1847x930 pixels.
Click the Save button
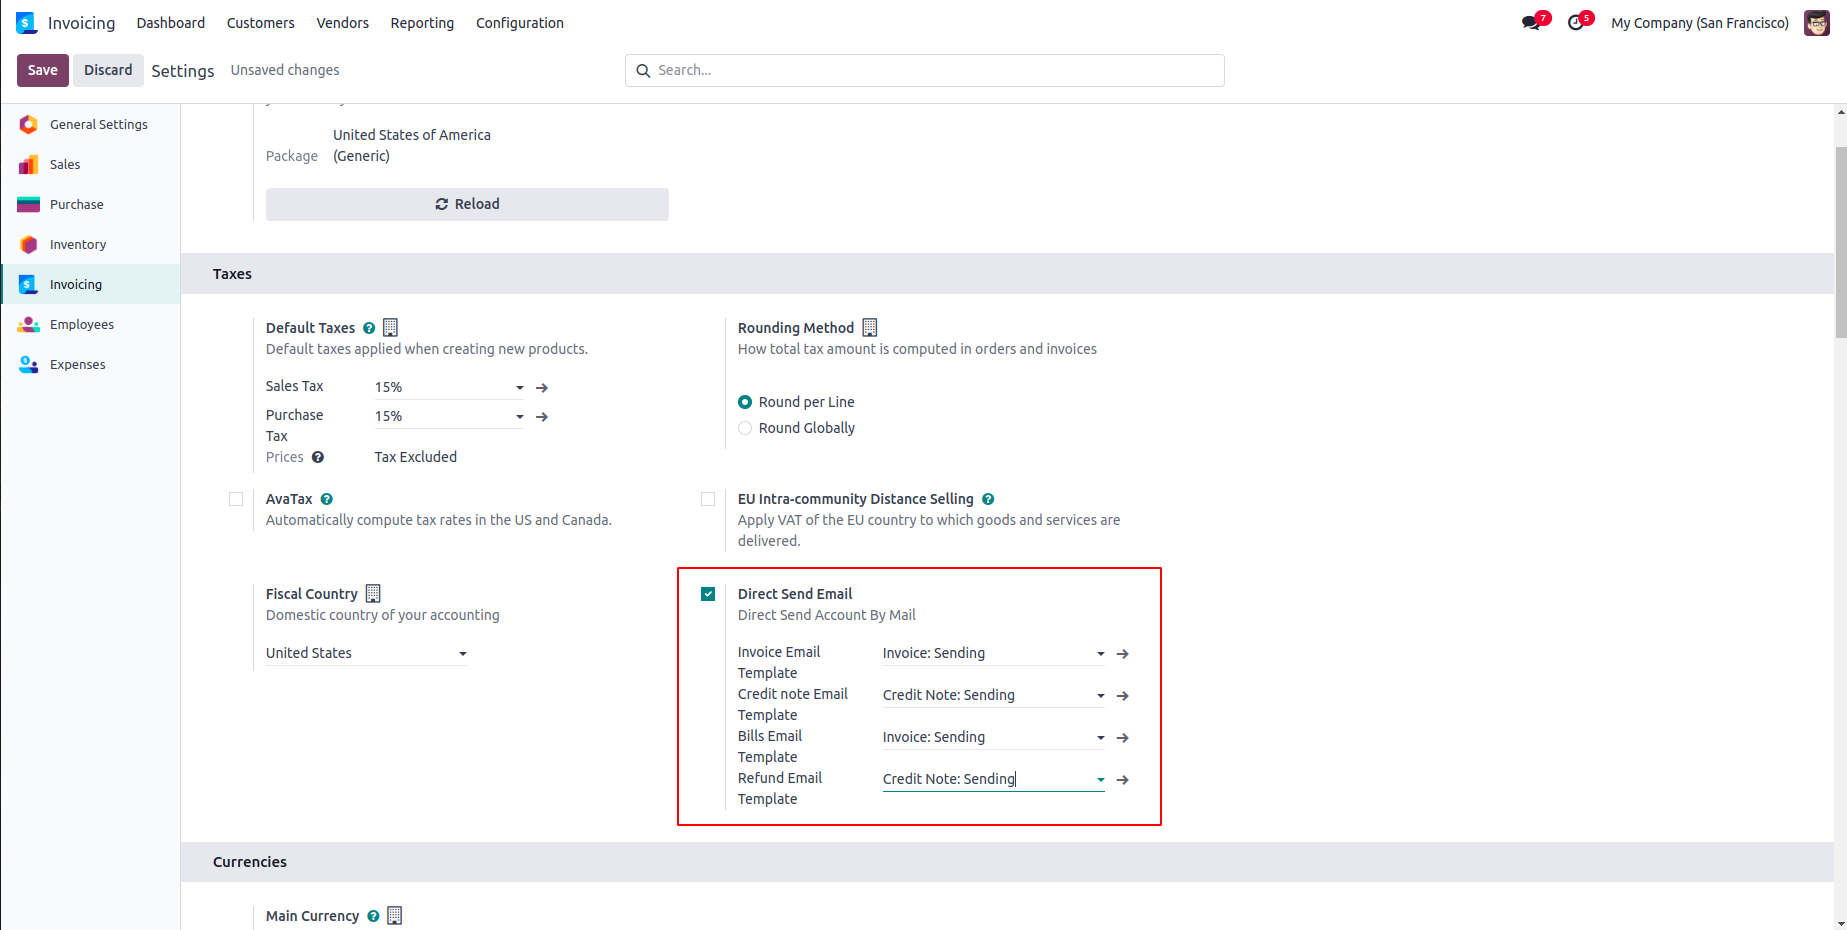pyautogui.click(x=43, y=70)
